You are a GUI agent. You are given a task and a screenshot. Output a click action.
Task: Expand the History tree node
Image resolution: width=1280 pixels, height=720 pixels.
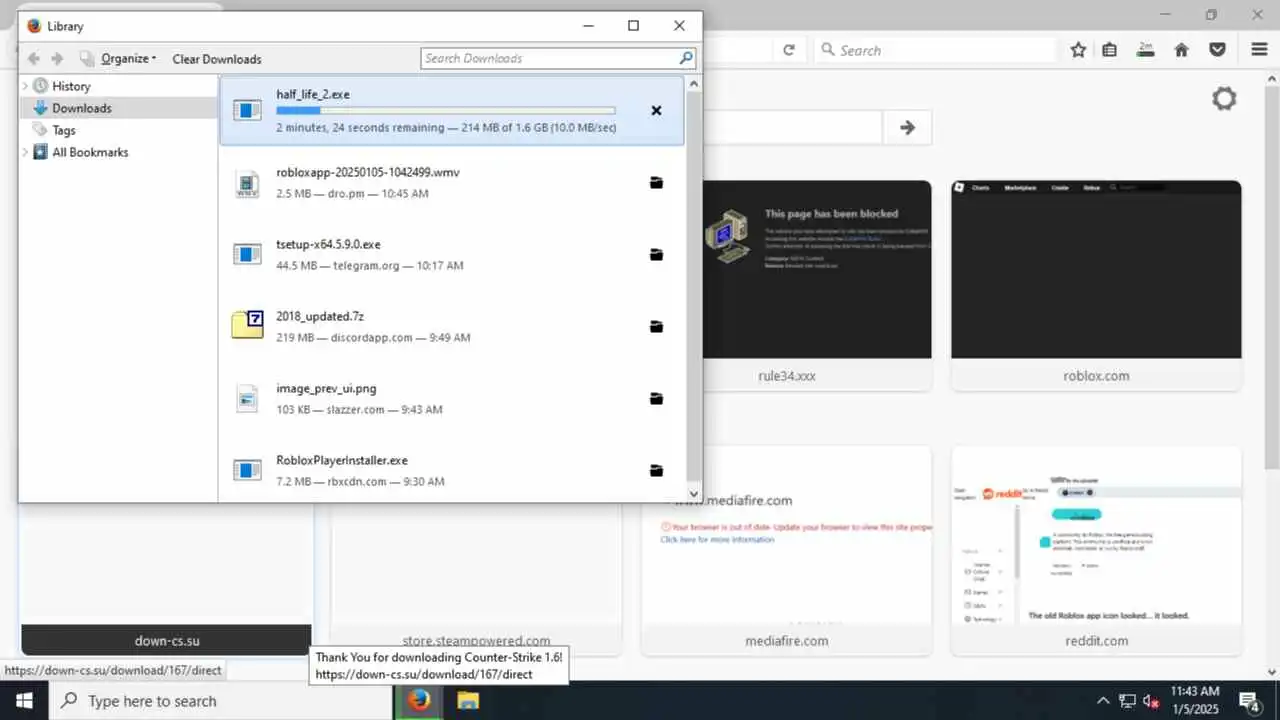coord(25,86)
